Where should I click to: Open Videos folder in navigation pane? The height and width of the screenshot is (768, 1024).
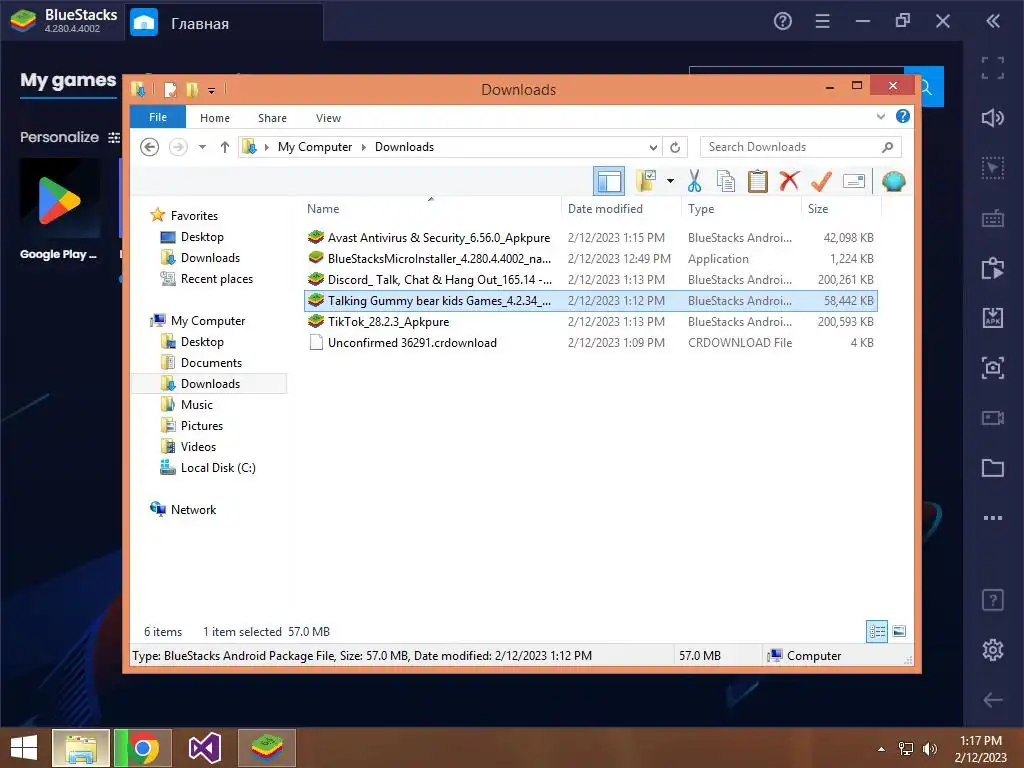coord(198,447)
